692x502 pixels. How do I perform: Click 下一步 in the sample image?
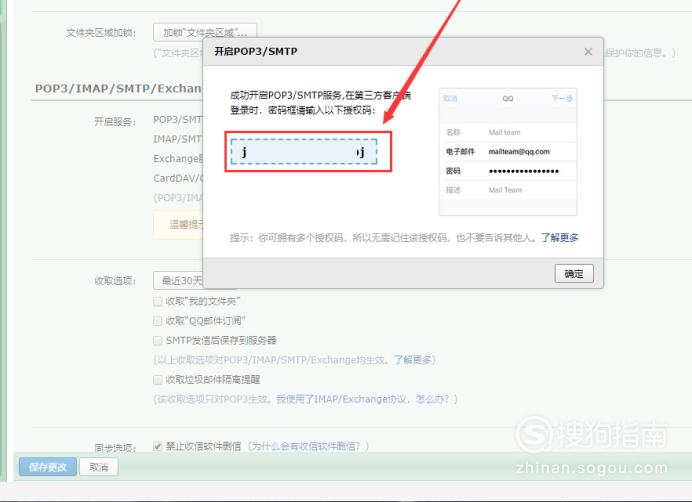[x=562, y=98]
